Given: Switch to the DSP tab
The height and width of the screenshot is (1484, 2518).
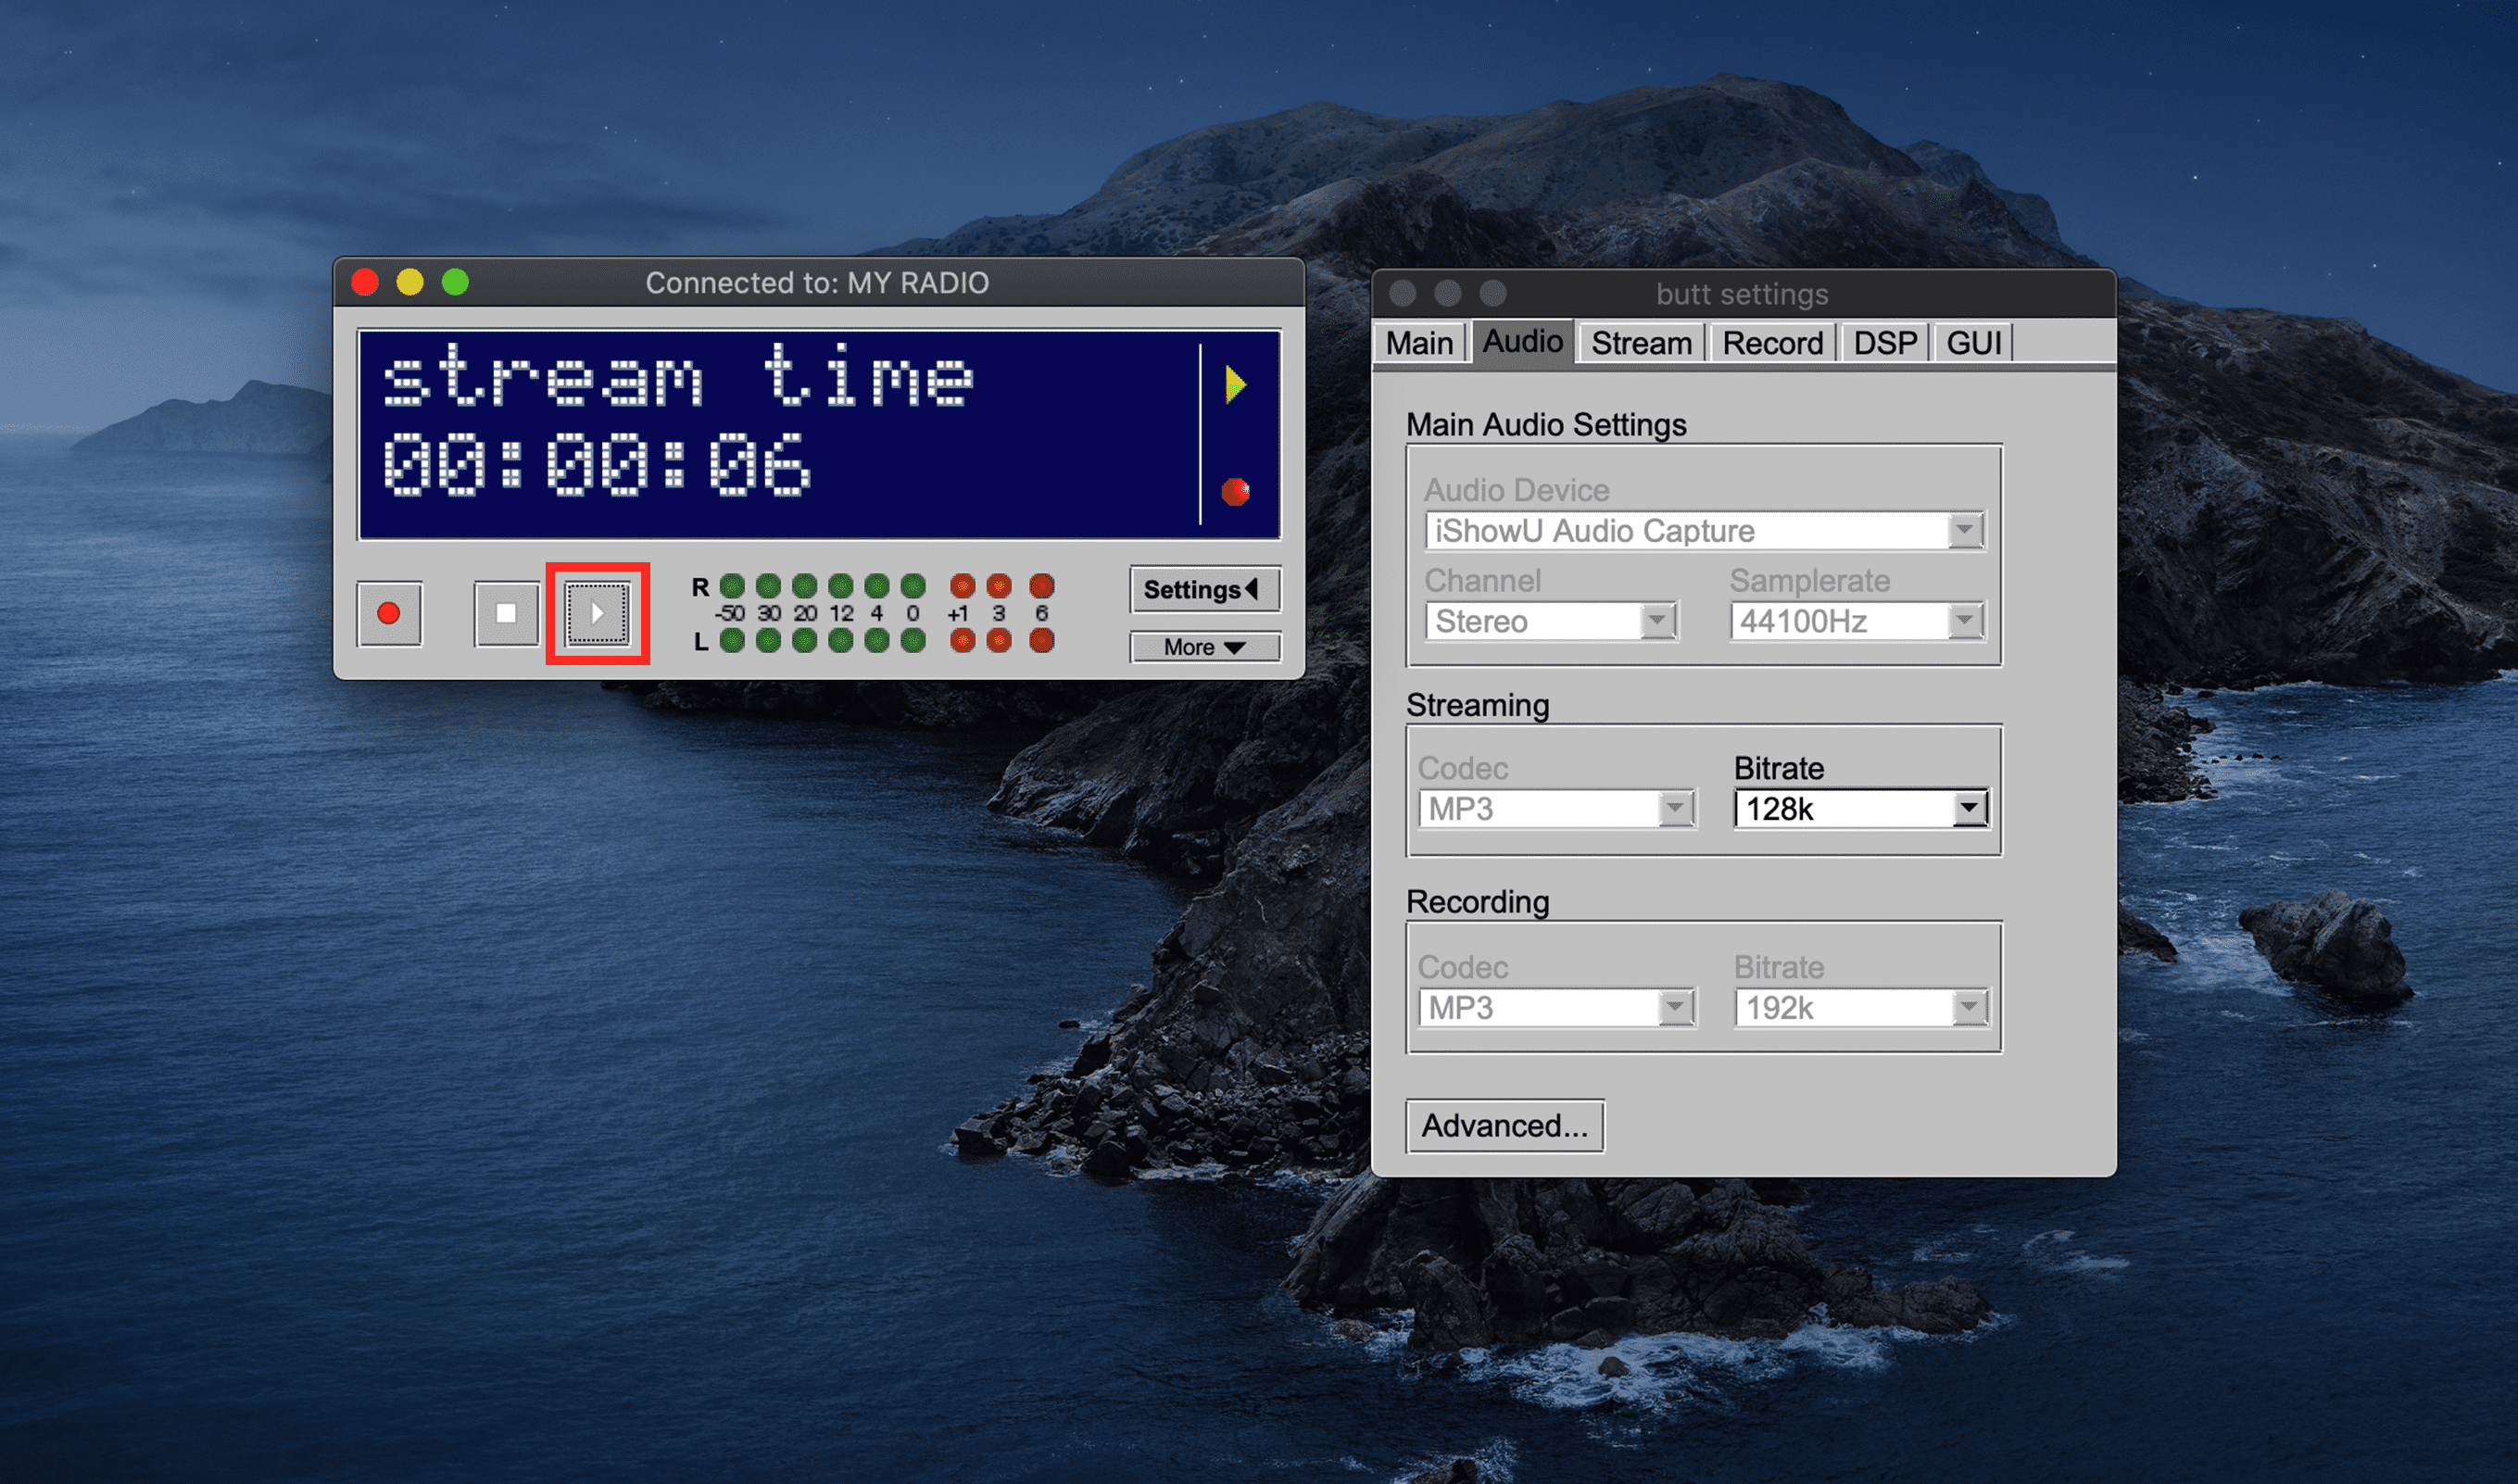Looking at the screenshot, I should [x=1884, y=343].
